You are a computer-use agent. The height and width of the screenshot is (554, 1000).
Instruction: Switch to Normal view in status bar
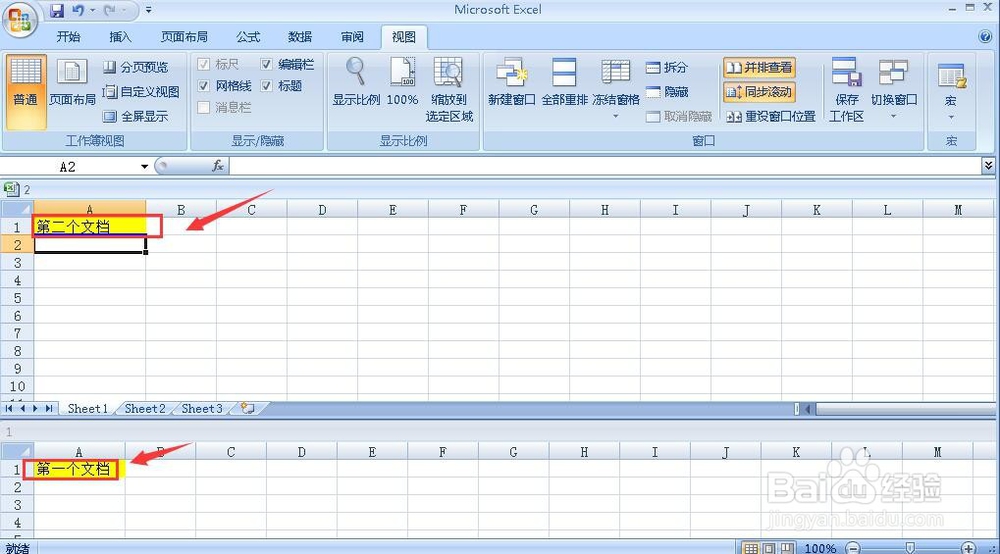[751, 548]
